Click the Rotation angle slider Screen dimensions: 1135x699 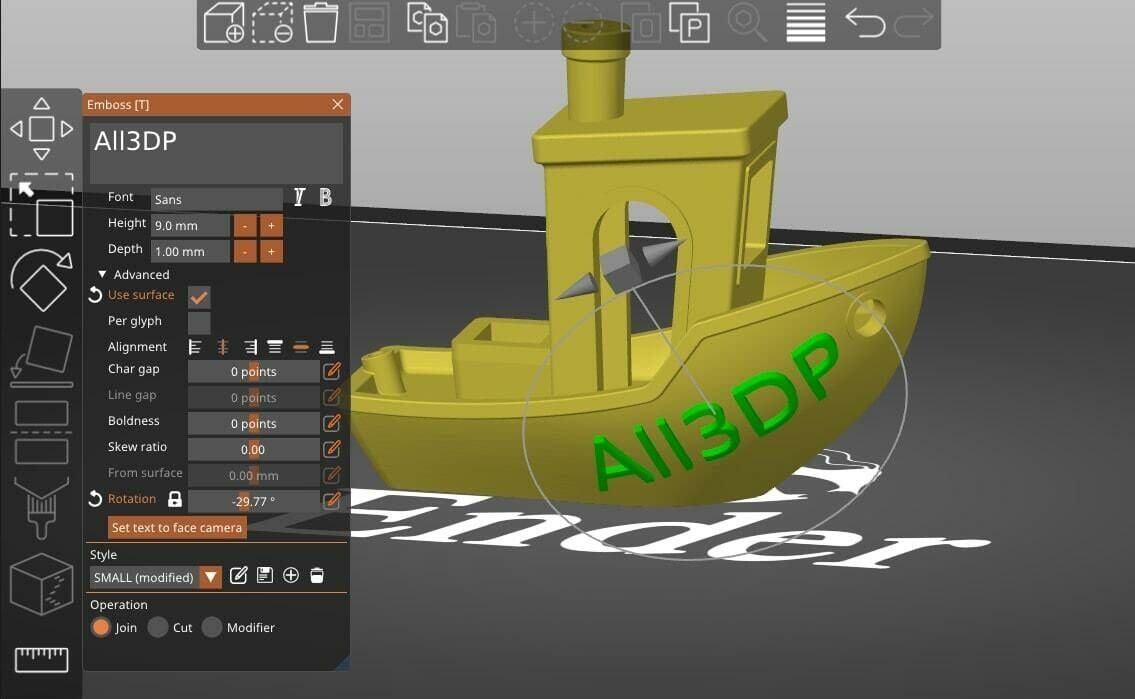(x=253, y=501)
